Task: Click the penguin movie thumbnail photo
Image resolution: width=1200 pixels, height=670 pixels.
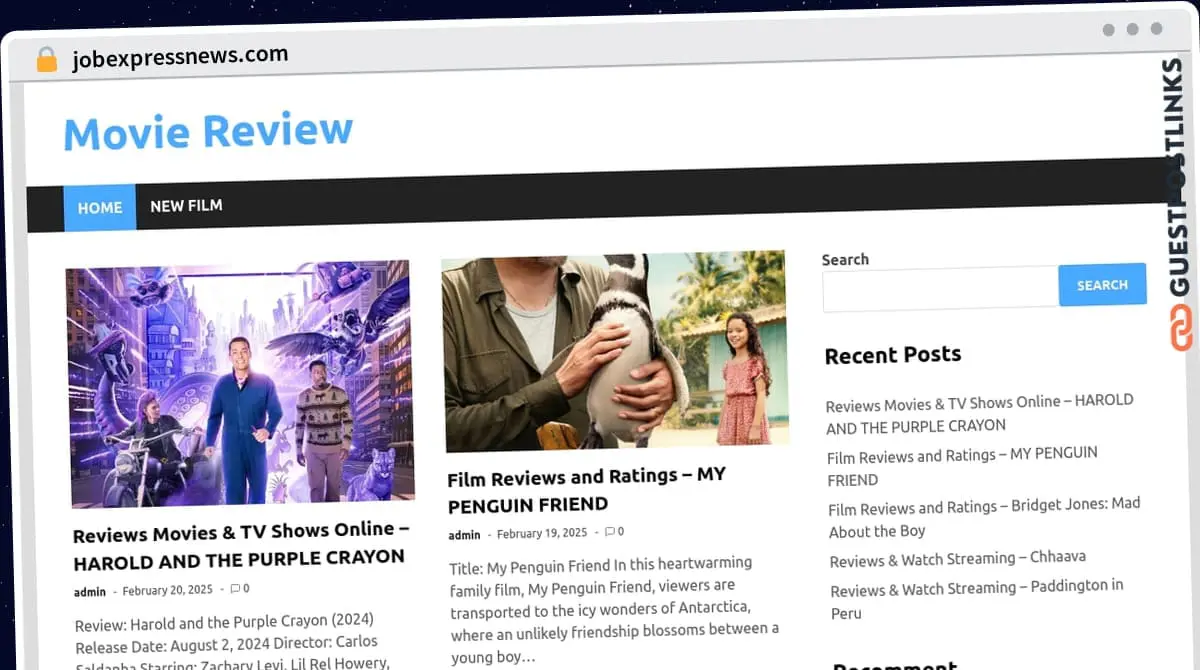Action: point(613,349)
